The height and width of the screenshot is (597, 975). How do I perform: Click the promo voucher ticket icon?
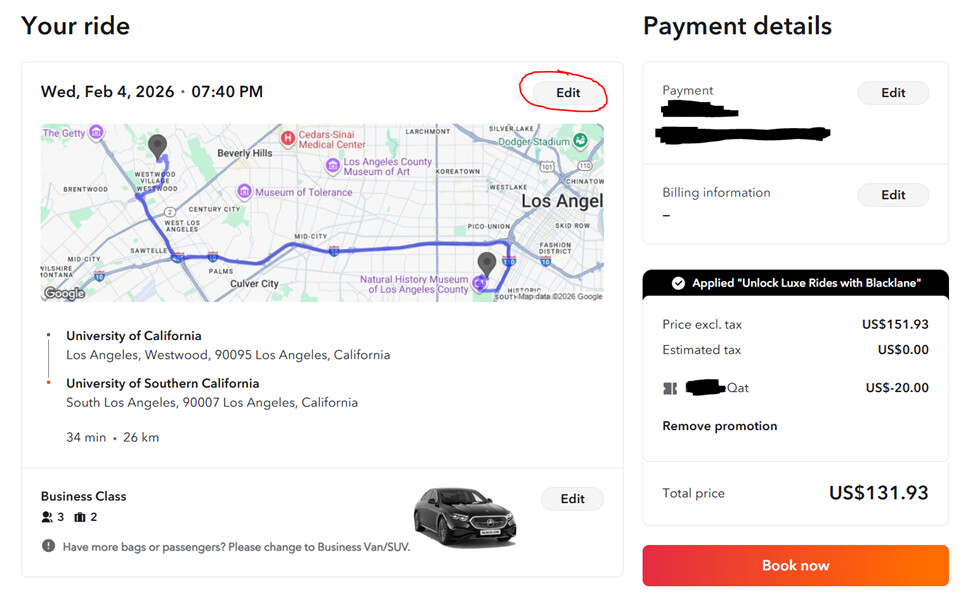[669, 388]
